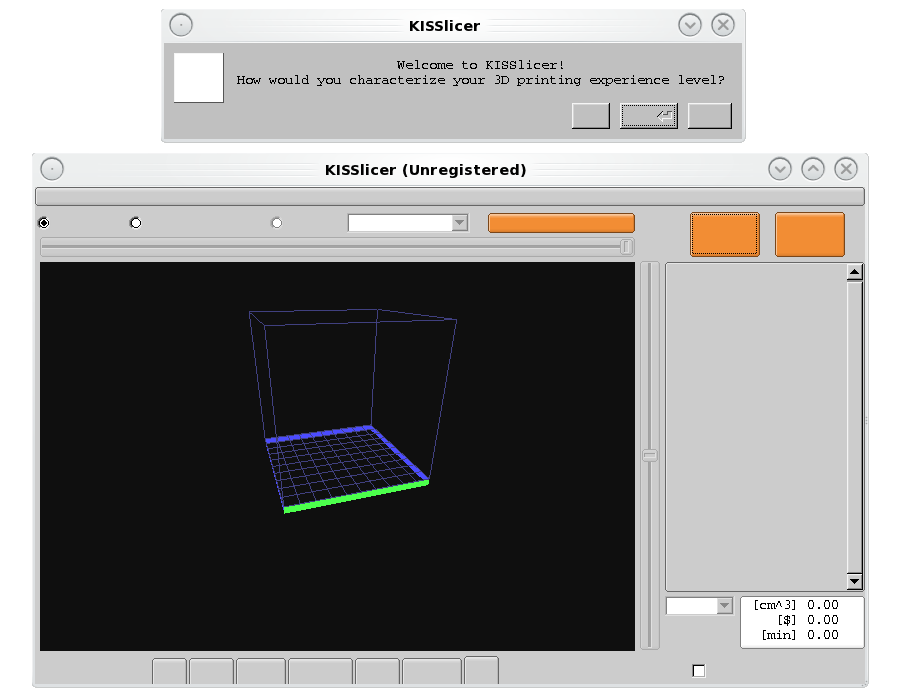Image resolution: width=900 pixels, height=700 pixels.
Task: Click the scroll-up arrow of the right panel
Action: point(854,273)
